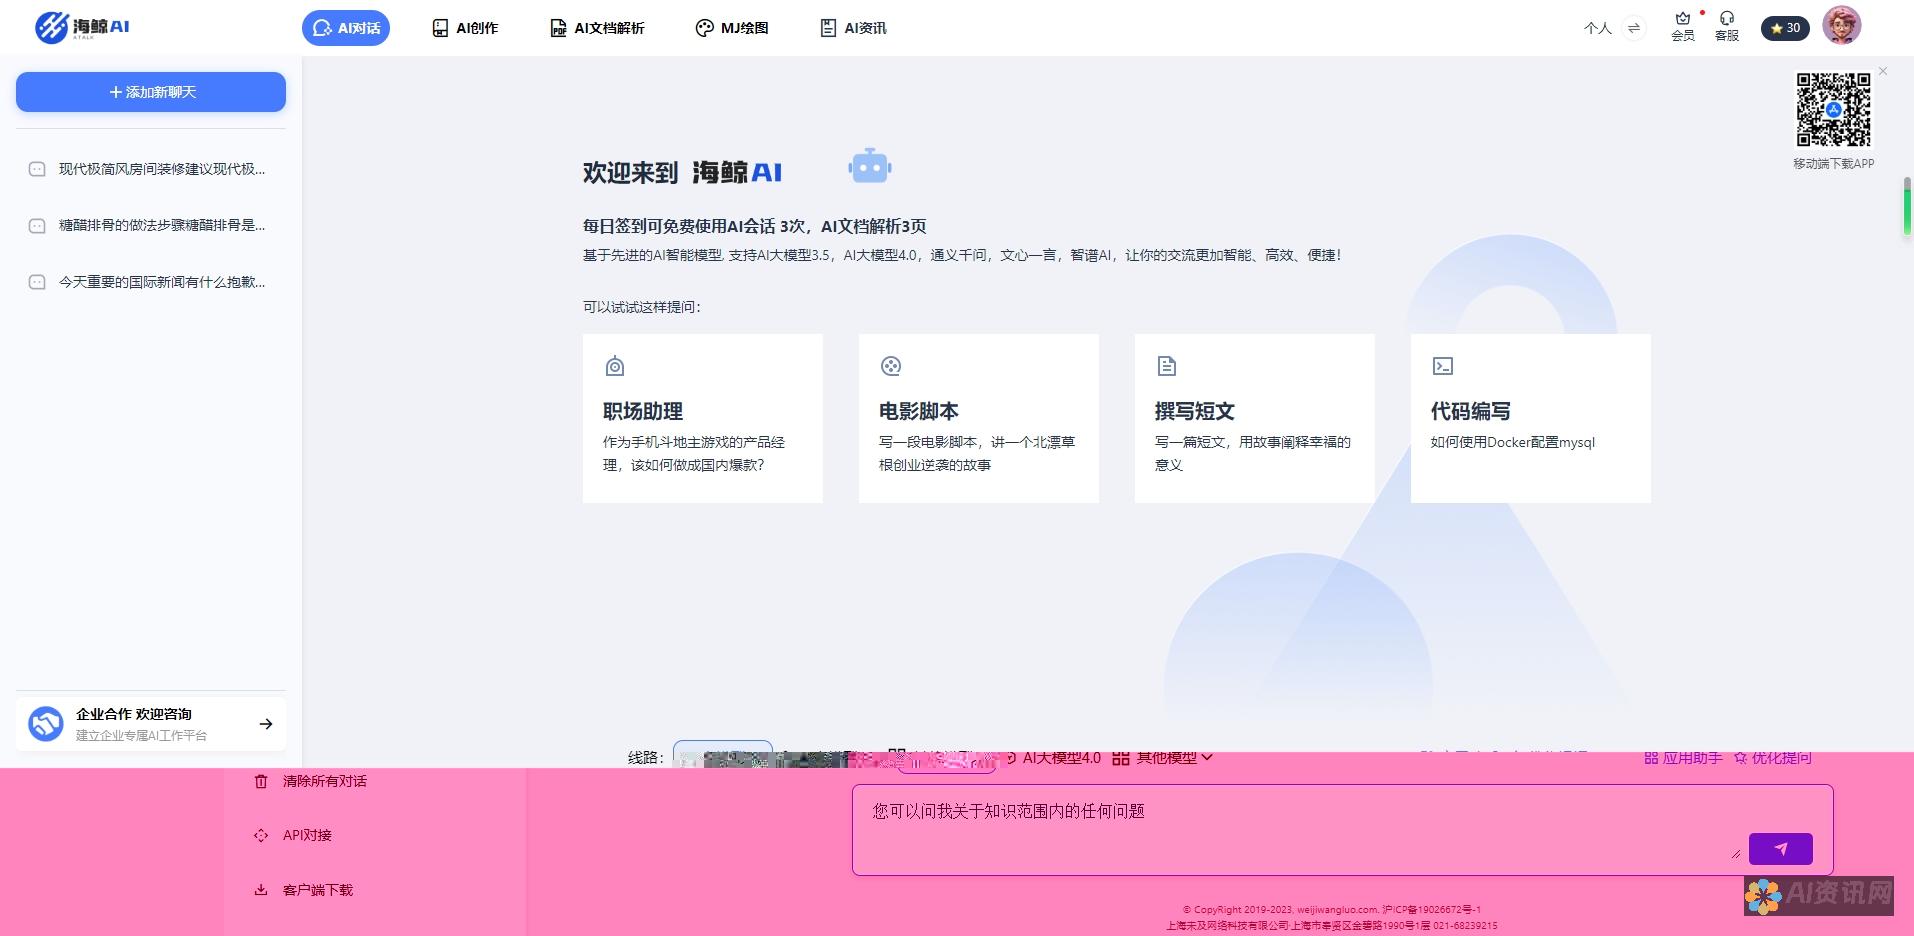Close the QR code download panel
This screenshot has width=1914, height=936.
[1883, 71]
